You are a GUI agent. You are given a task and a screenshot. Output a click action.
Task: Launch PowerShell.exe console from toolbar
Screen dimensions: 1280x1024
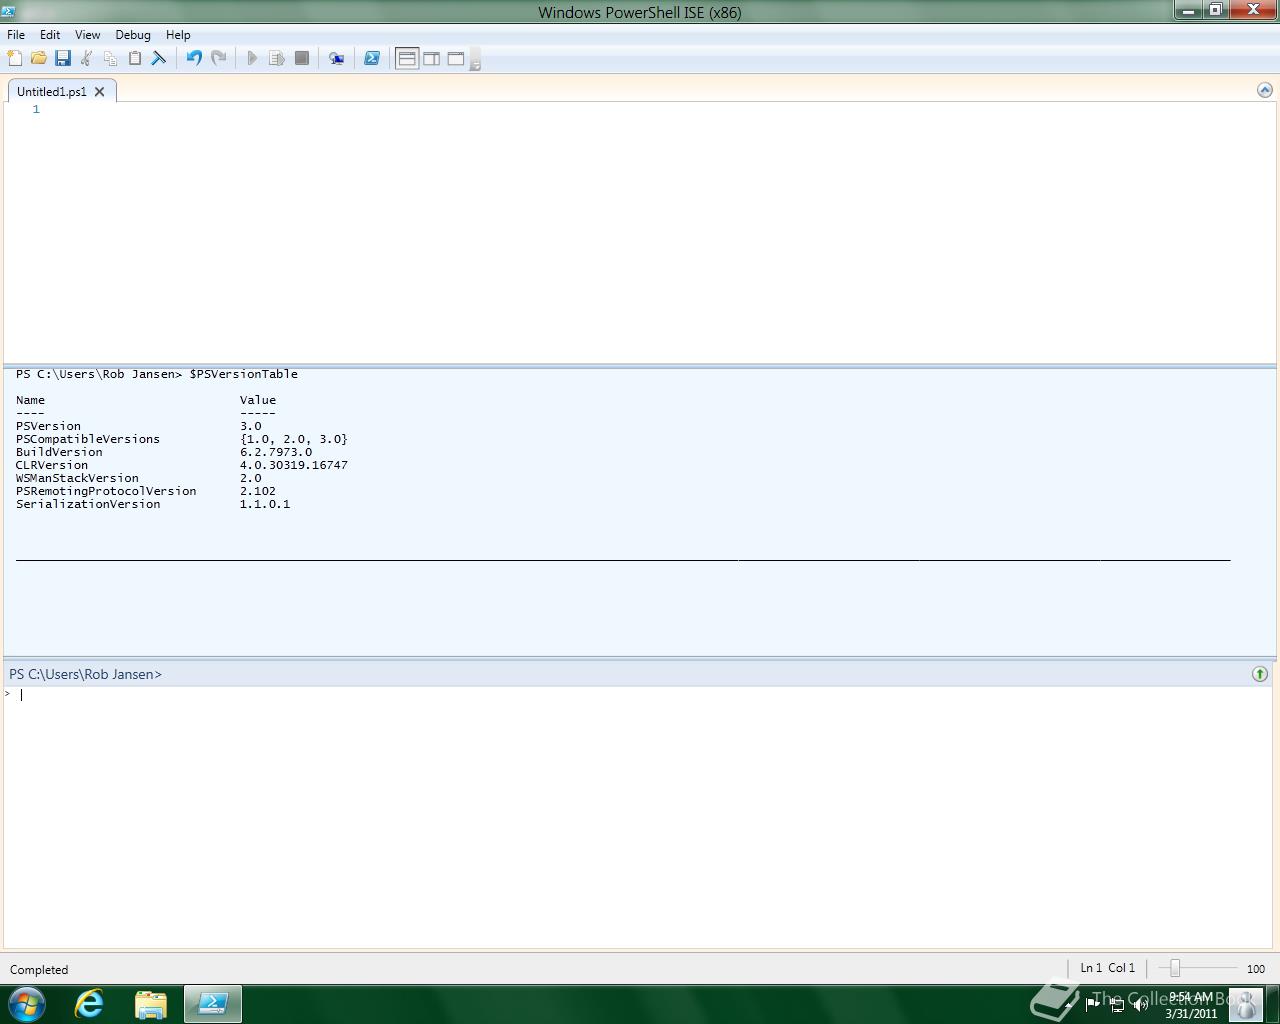371,58
